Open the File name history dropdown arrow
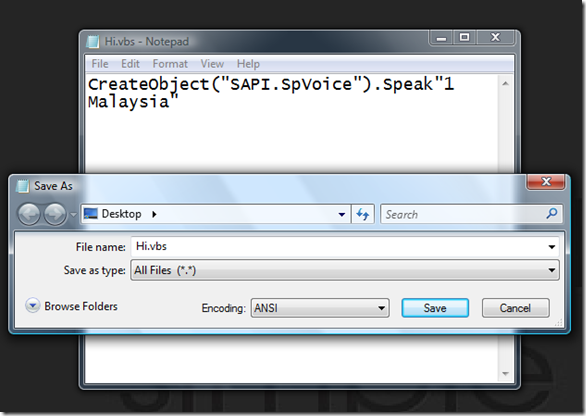586x416 pixels. coord(552,247)
